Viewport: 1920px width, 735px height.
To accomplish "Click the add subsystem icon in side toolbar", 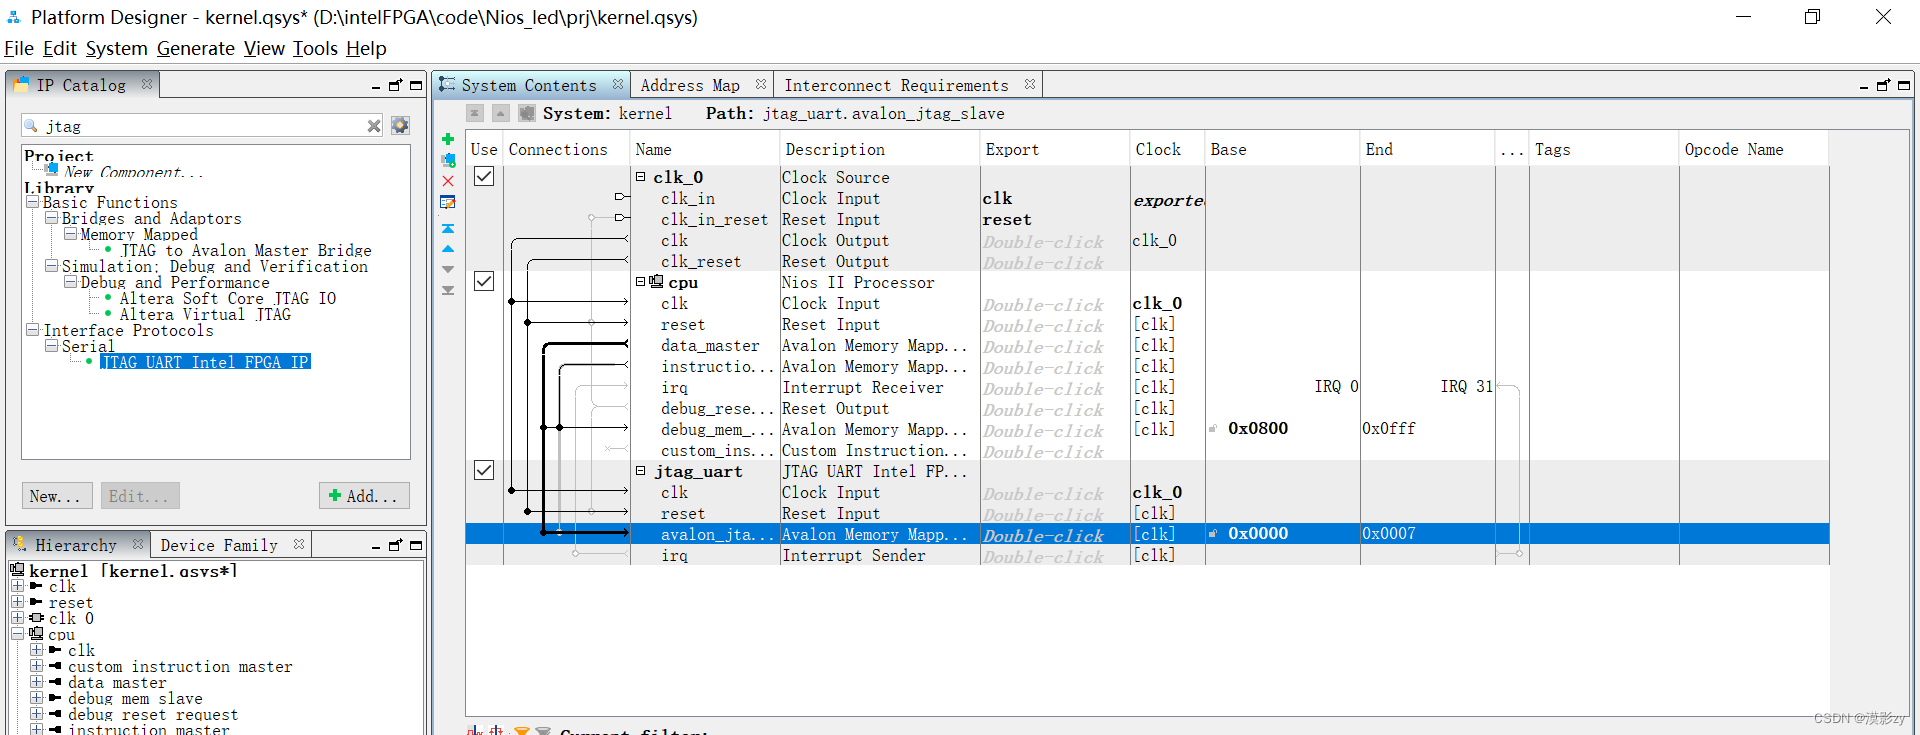I will tap(448, 160).
